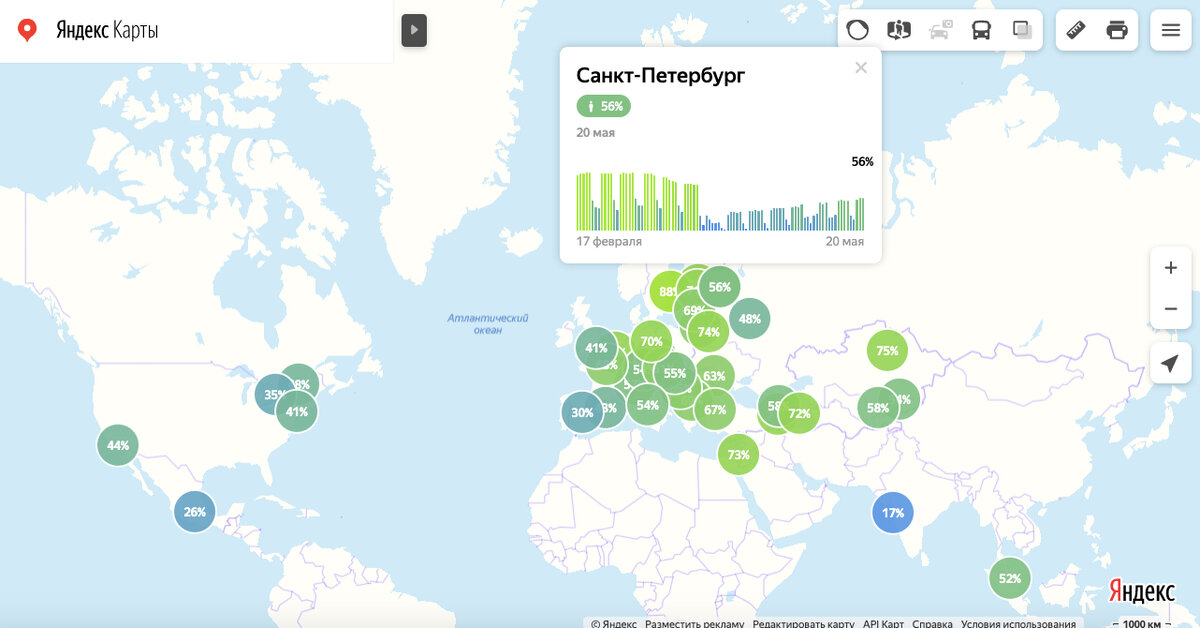Close the Санкт-Петербург popup
The height and width of the screenshot is (628, 1200).
[x=861, y=68]
